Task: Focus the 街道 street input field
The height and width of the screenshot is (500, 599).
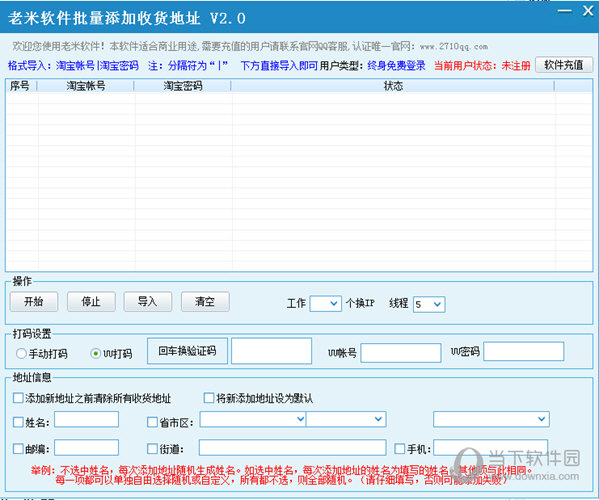Action: pos(292,448)
